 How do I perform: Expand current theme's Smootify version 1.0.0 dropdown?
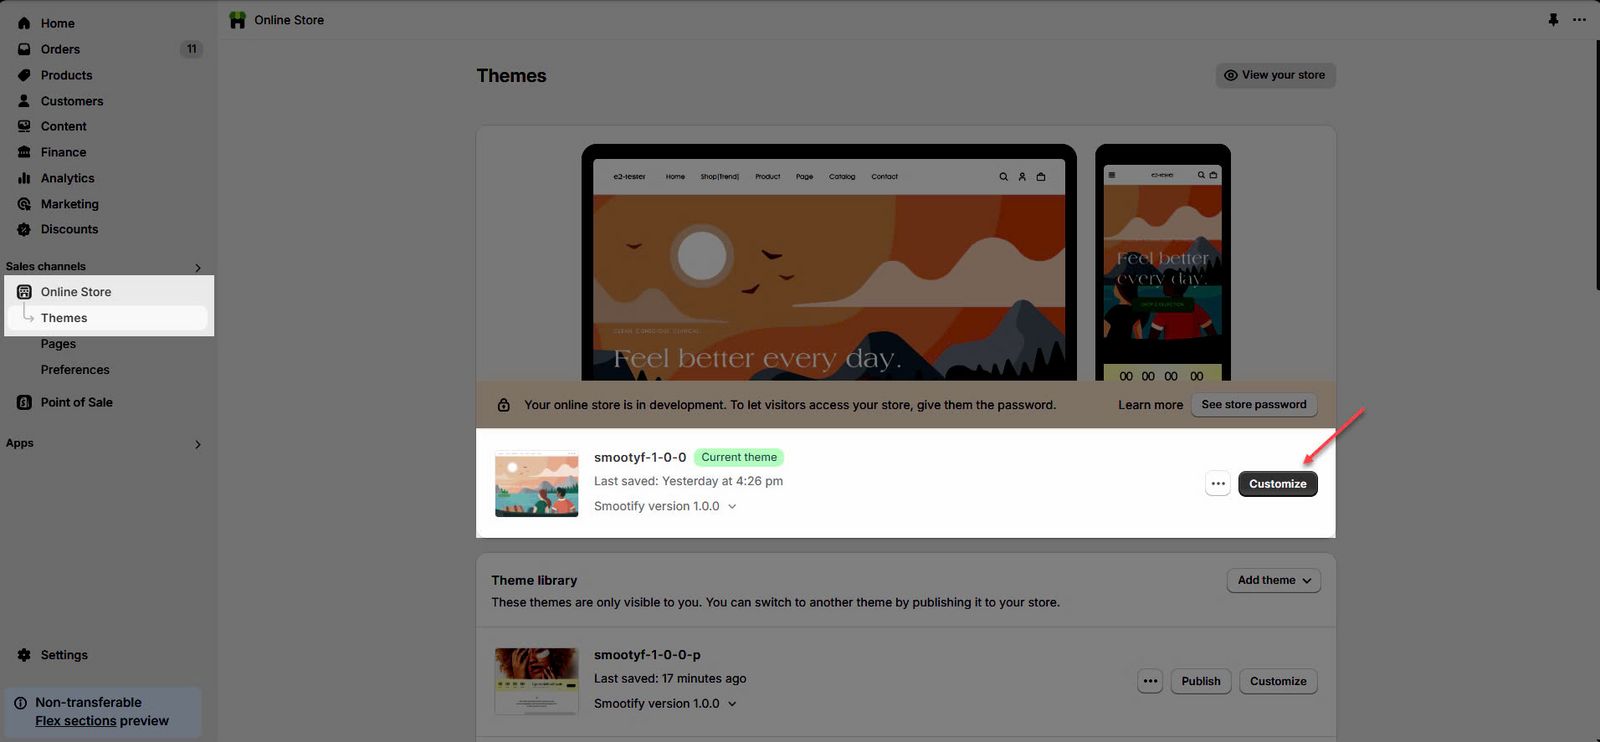[x=732, y=506]
